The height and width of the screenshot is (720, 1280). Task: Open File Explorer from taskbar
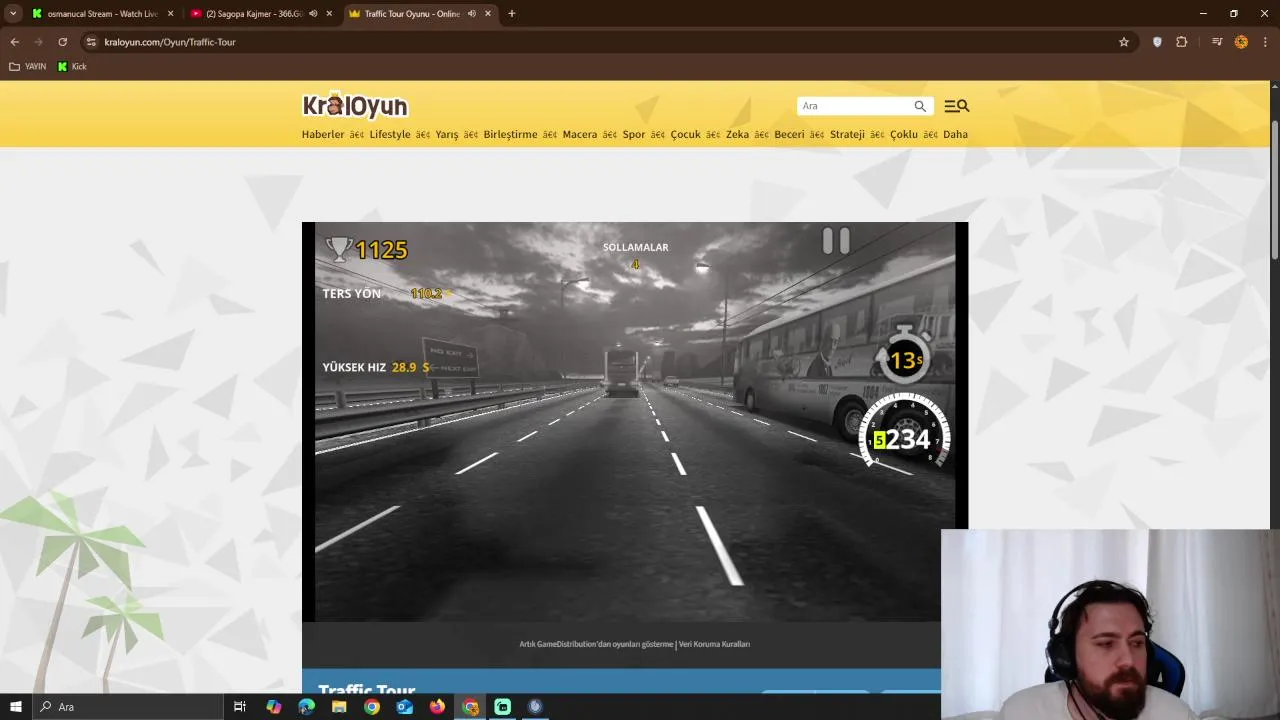click(339, 707)
